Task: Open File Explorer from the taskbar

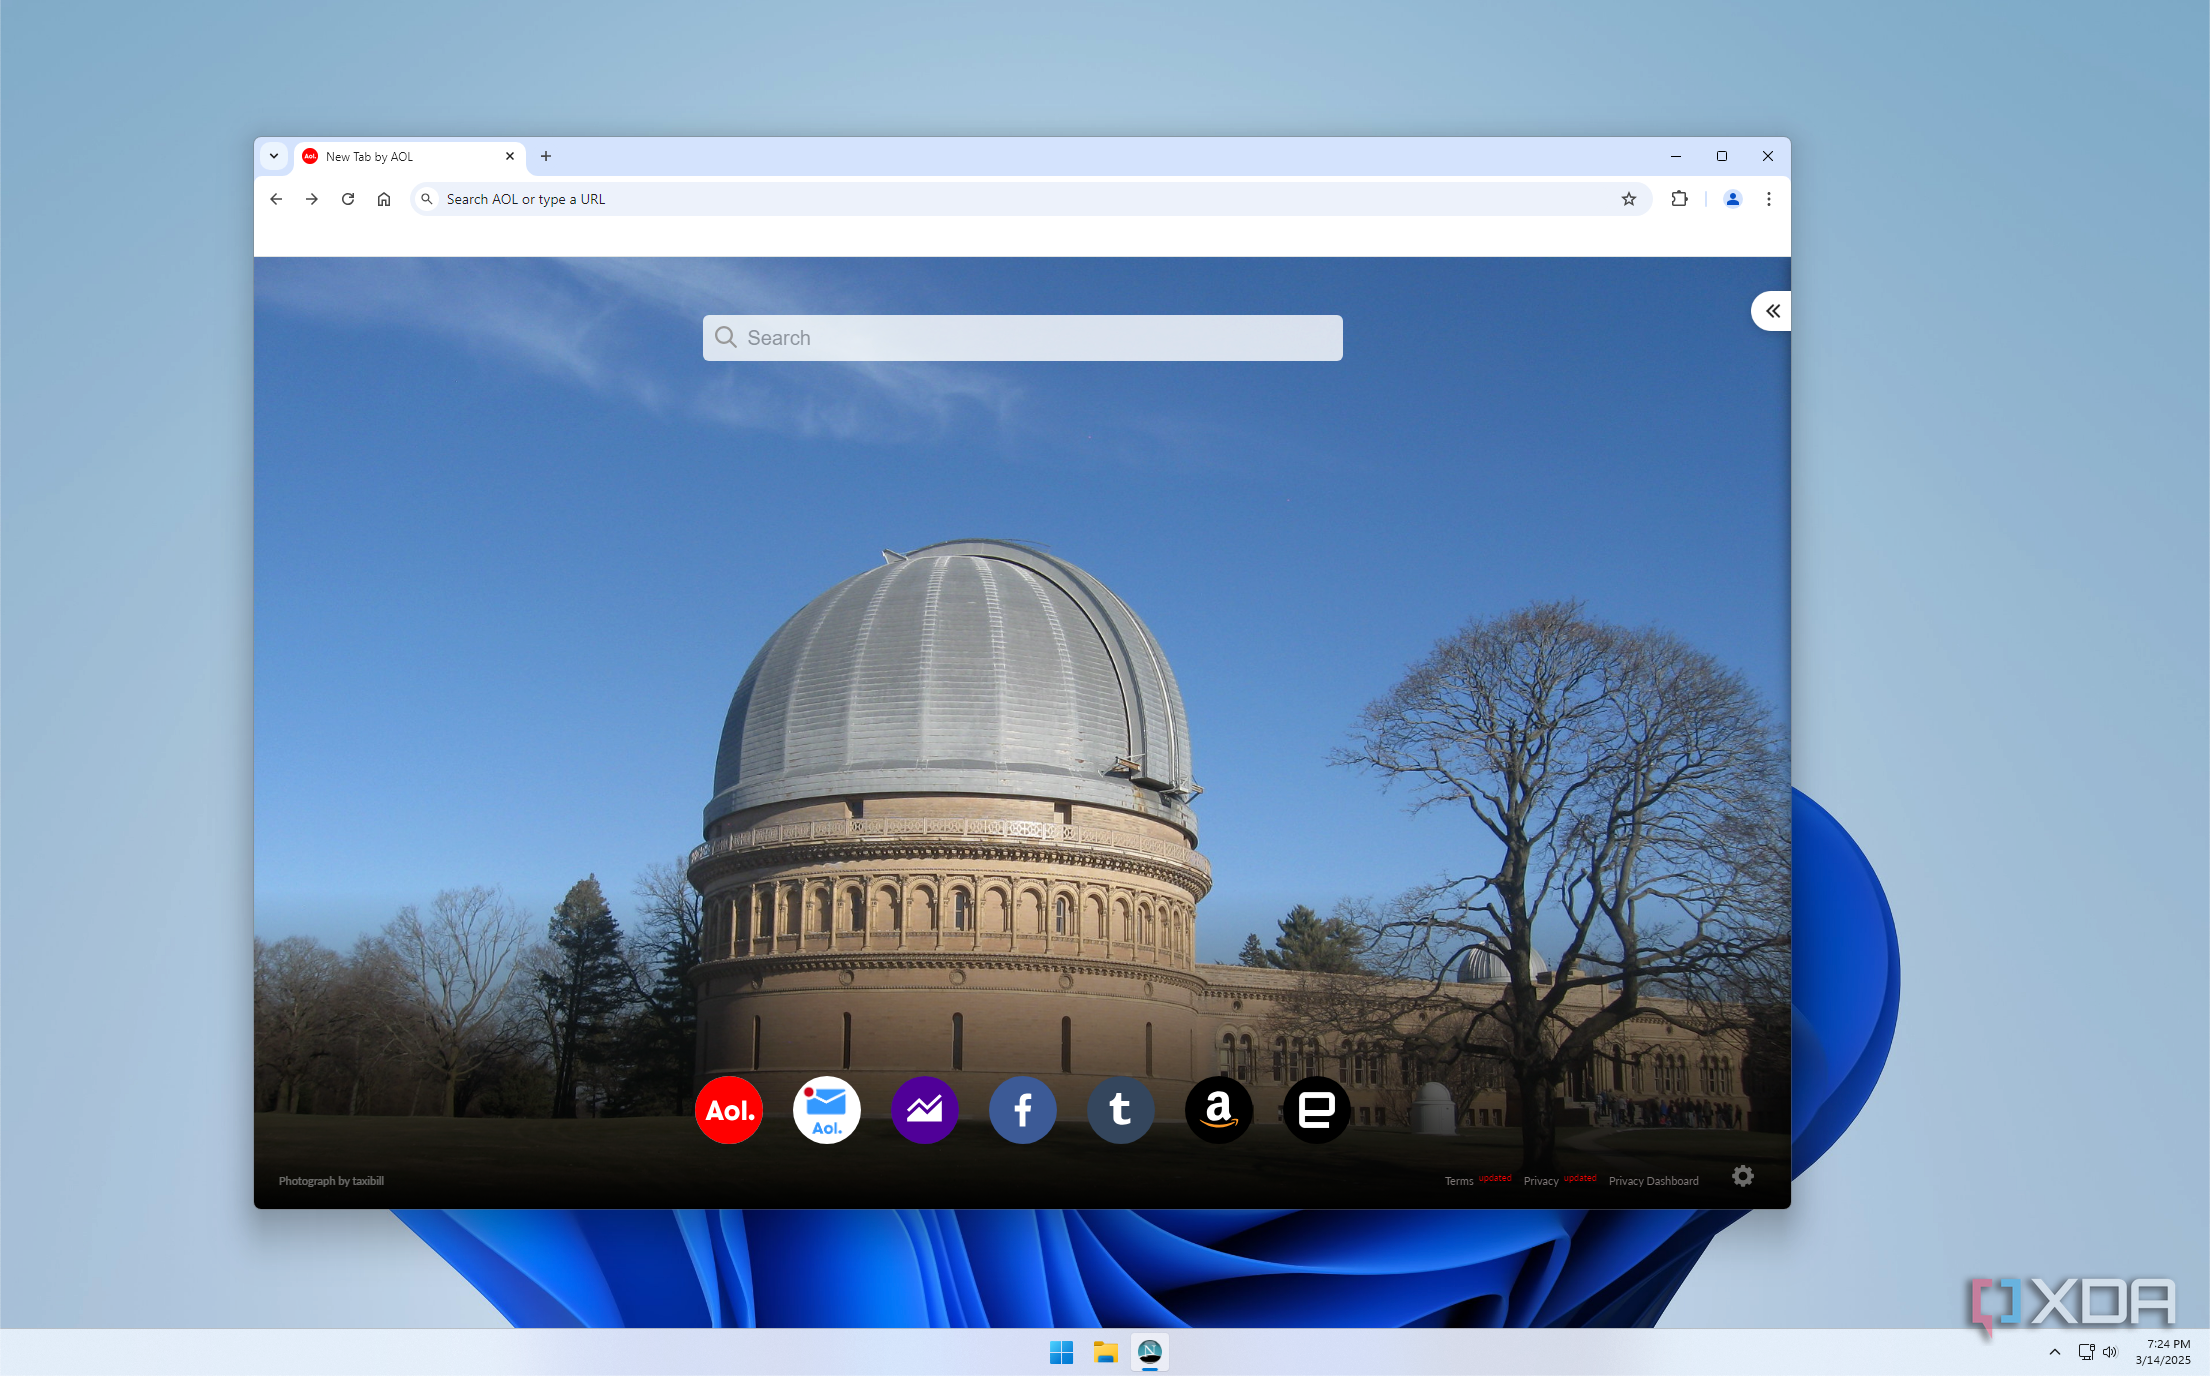Action: click(x=1105, y=1352)
